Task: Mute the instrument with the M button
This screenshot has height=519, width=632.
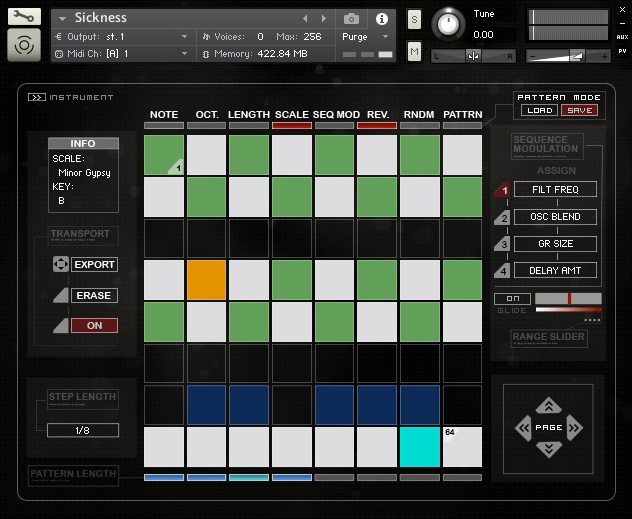Action: coord(415,51)
